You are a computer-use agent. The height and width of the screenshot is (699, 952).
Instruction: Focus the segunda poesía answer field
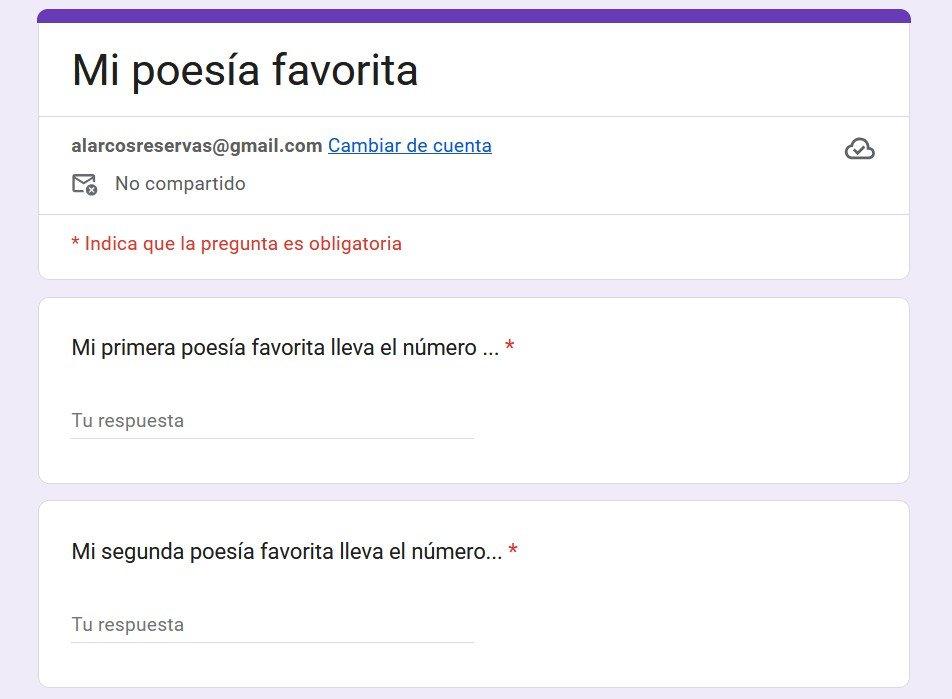272,625
